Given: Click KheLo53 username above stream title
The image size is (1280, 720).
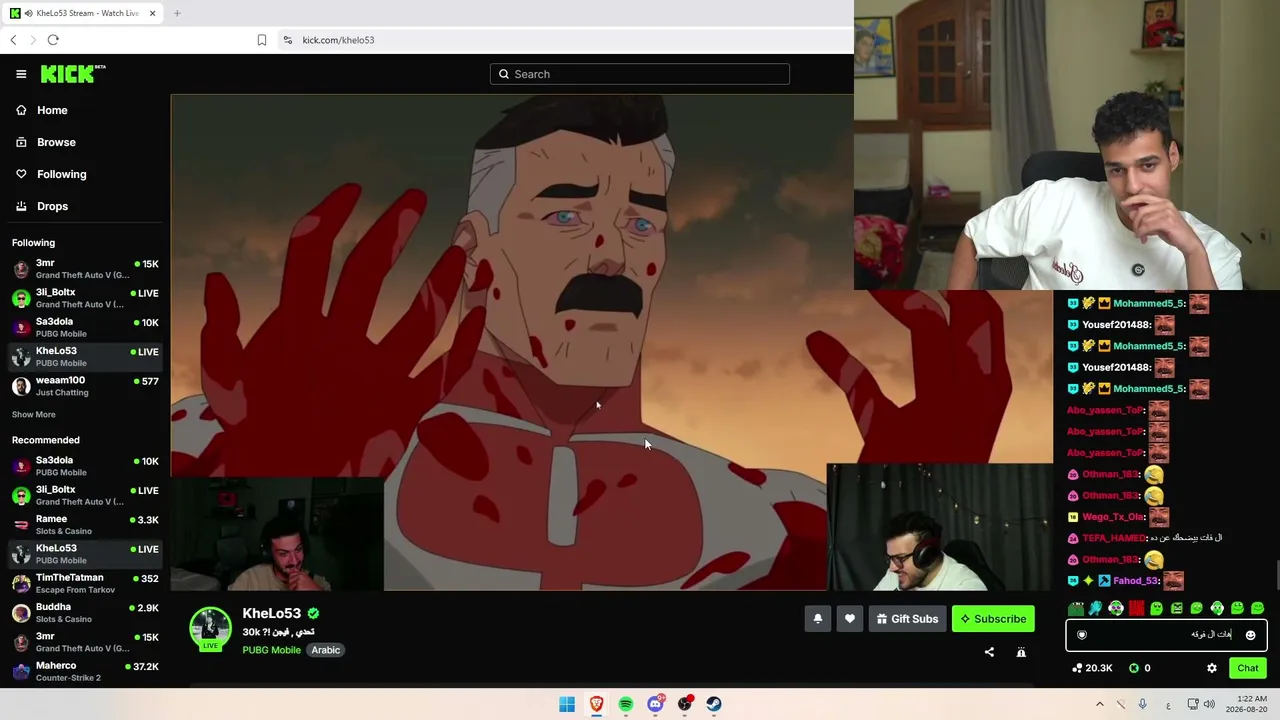Looking at the screenshot, I should point(271,613).
